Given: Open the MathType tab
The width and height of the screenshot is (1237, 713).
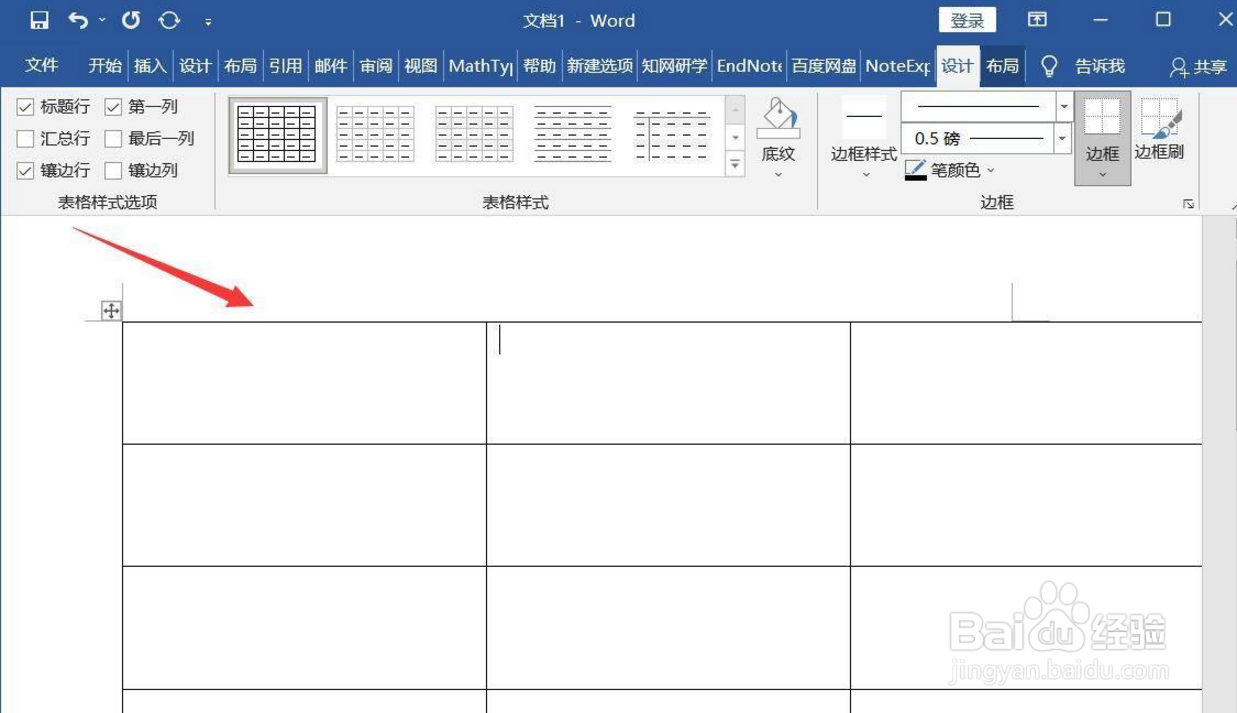Looking at the screenshot, I should pos(480,65).
